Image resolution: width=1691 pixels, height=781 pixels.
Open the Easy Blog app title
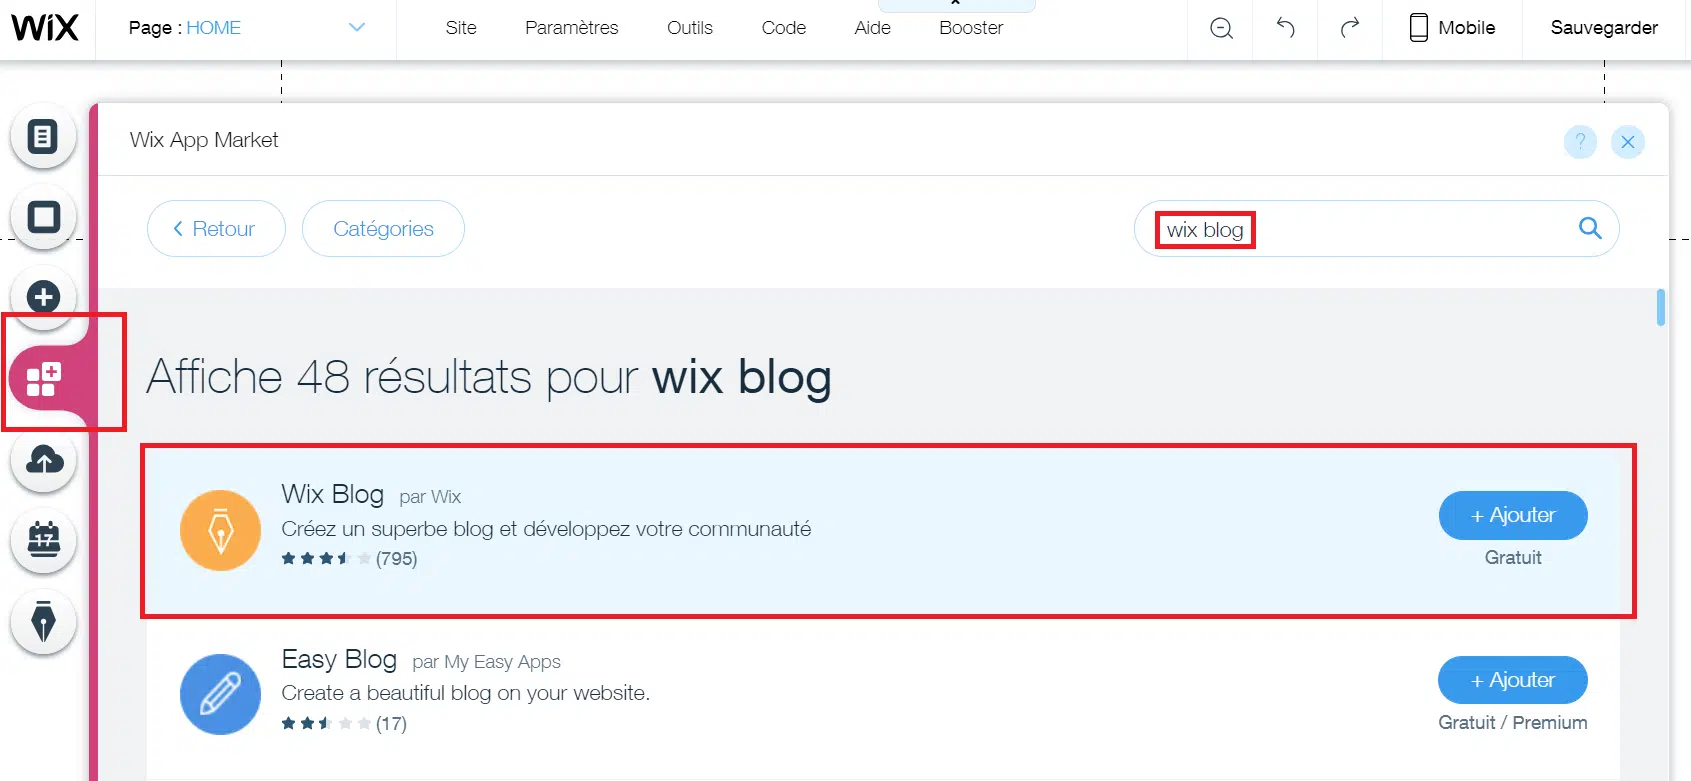coord(339,660)
